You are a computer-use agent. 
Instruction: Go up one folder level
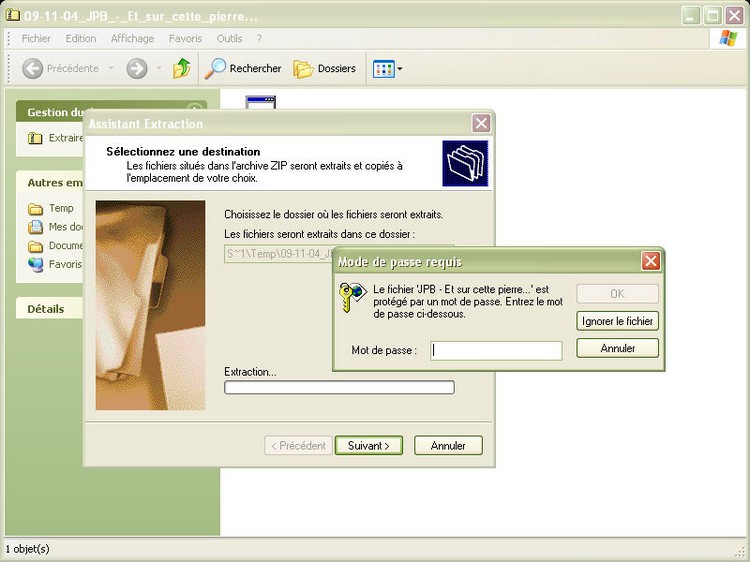coord(181,69)
